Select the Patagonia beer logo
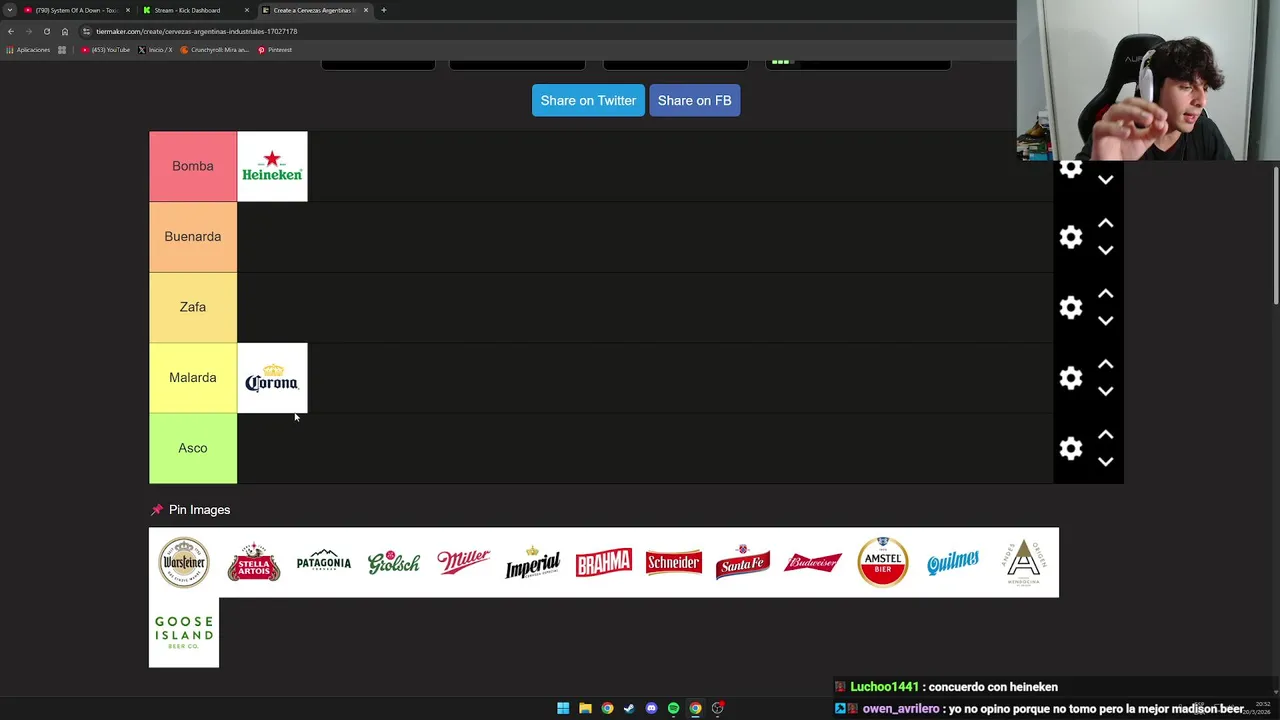Screen dimensions: 1280x720 tap(324, 562)
